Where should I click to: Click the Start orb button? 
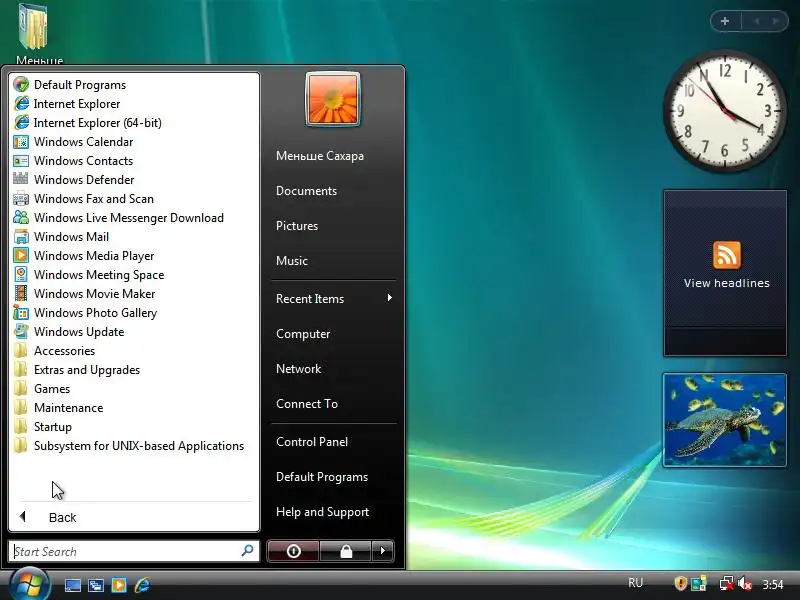coord(30,584)
